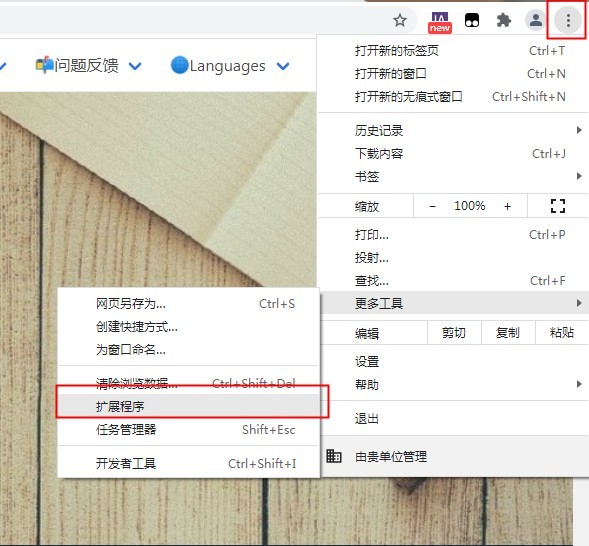Decrease zoom with the minus button
The width and height of the screenshot is (589, 546).
coord(432,206)
